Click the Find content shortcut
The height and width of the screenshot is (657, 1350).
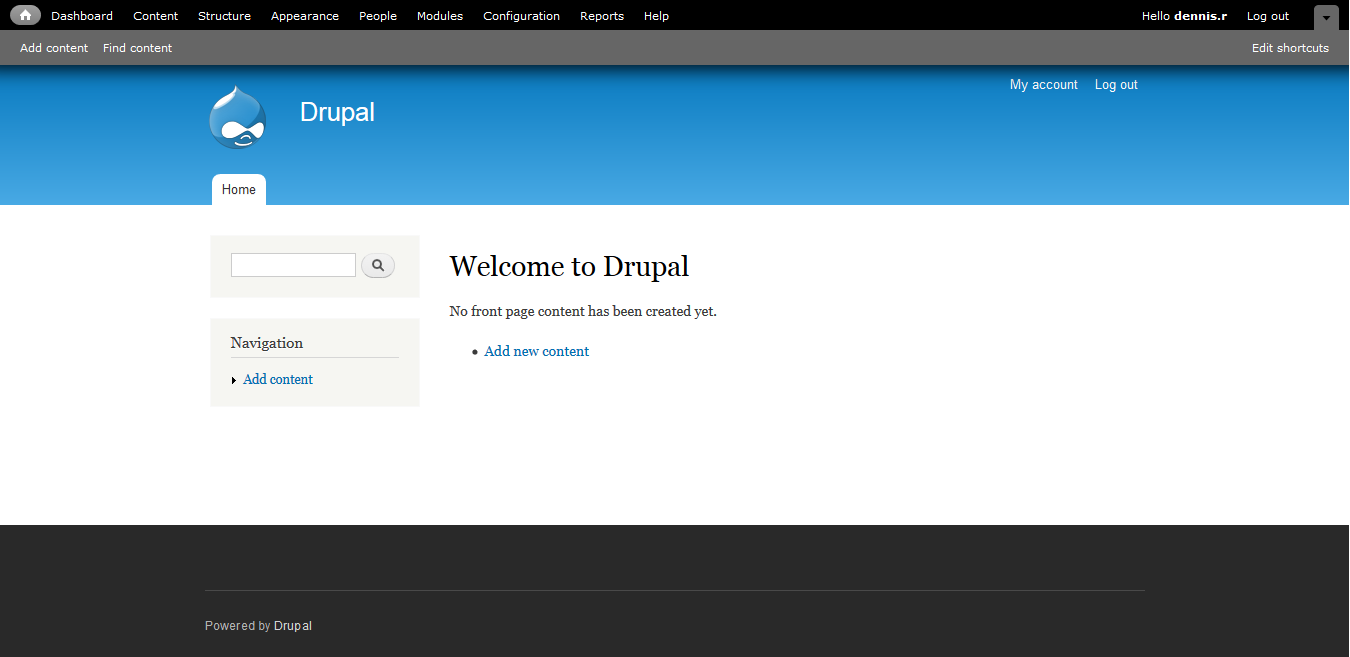137,48
